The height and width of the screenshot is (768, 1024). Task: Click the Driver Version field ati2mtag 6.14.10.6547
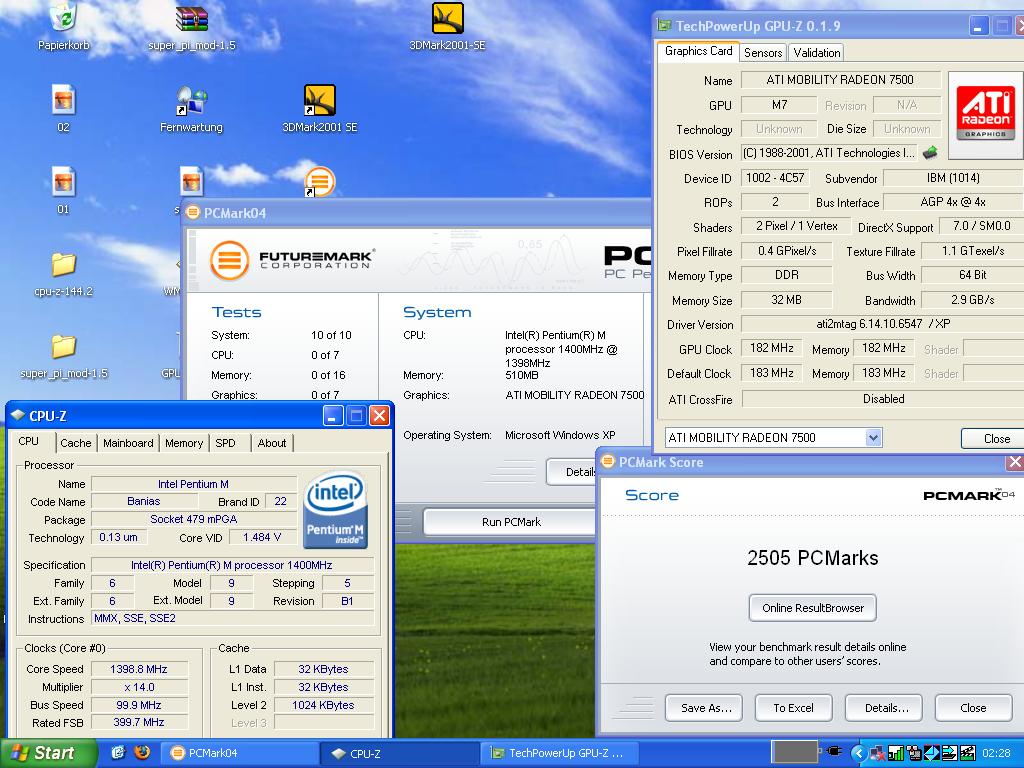pos(883,324)
